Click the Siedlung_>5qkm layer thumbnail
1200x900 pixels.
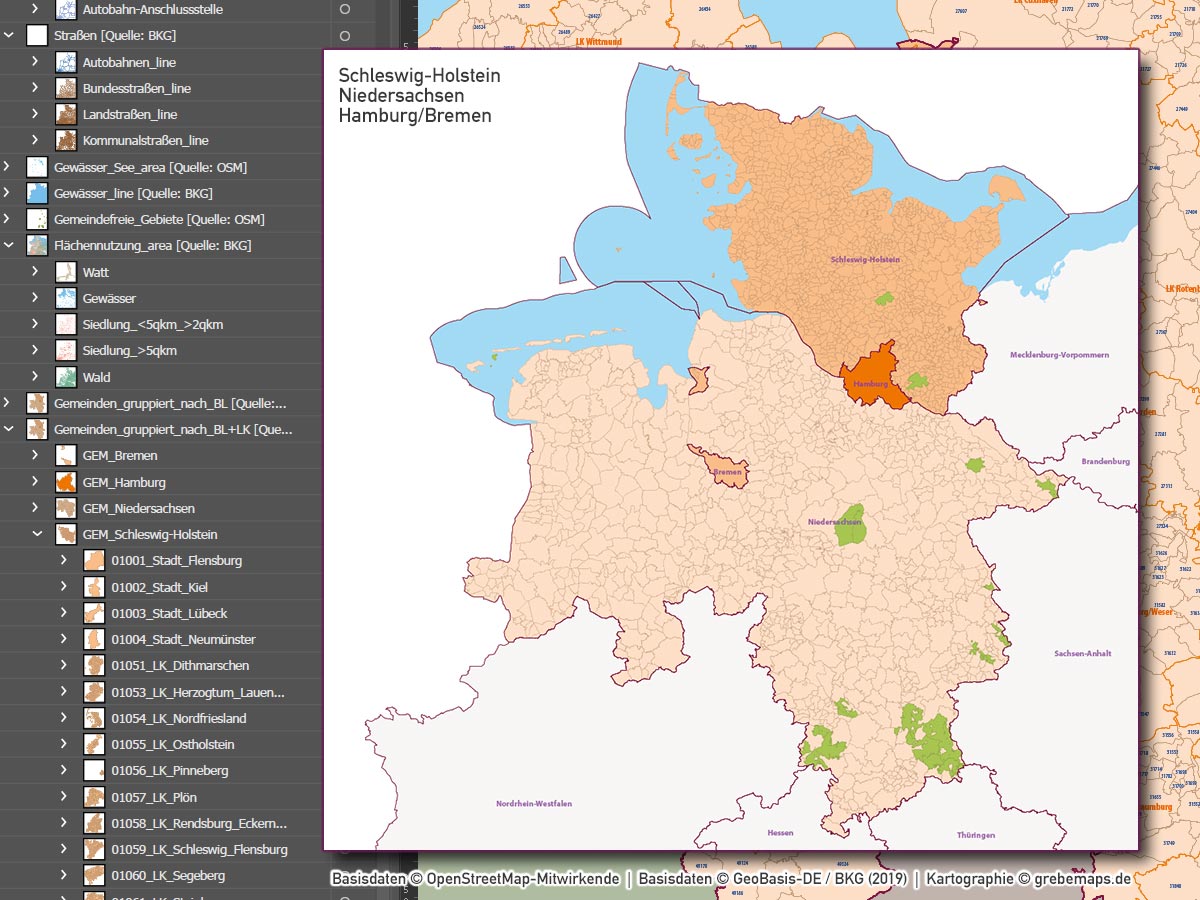(x=65, y=350)
